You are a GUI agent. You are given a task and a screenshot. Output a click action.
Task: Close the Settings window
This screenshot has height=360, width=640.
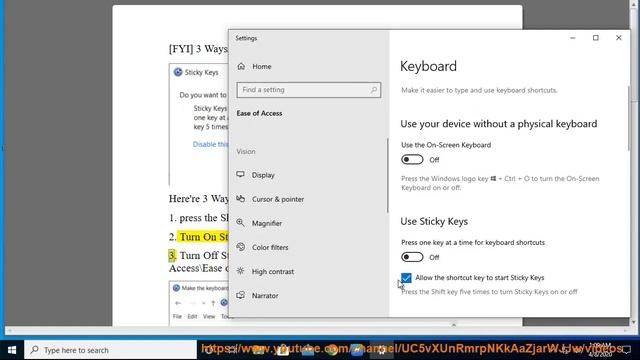coord(618,38)
